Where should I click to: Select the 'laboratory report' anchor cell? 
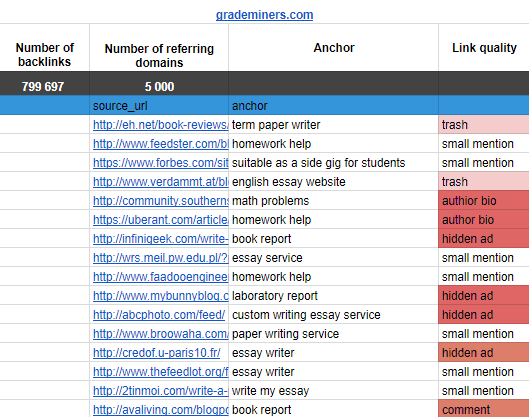pyautogui.click(x=334, y=296)
